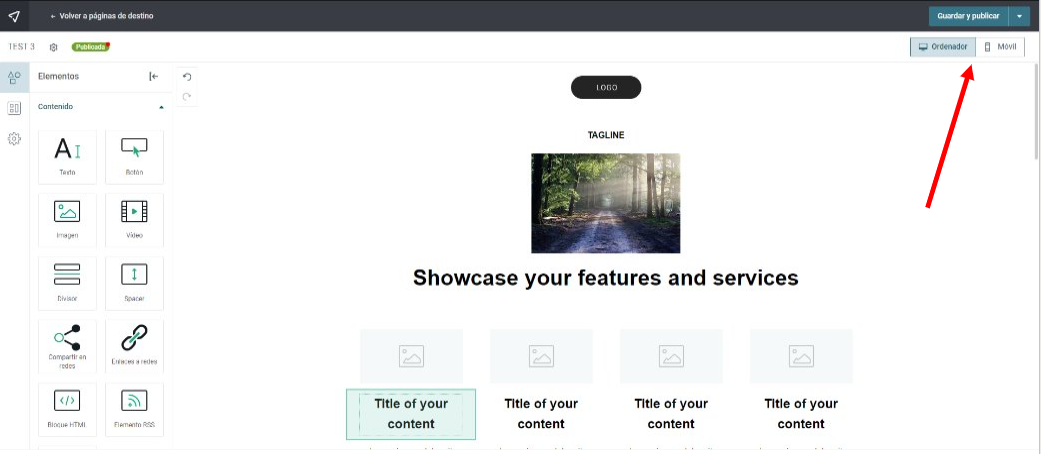Open page settings gear next to TEST 3
This screenshot has width=1041, height=454.
click(54, 47)
